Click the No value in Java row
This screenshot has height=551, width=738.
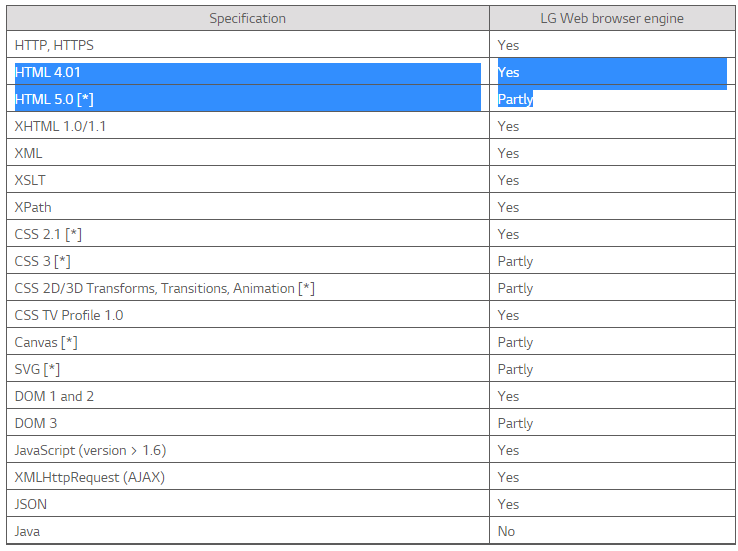(506, 531)
